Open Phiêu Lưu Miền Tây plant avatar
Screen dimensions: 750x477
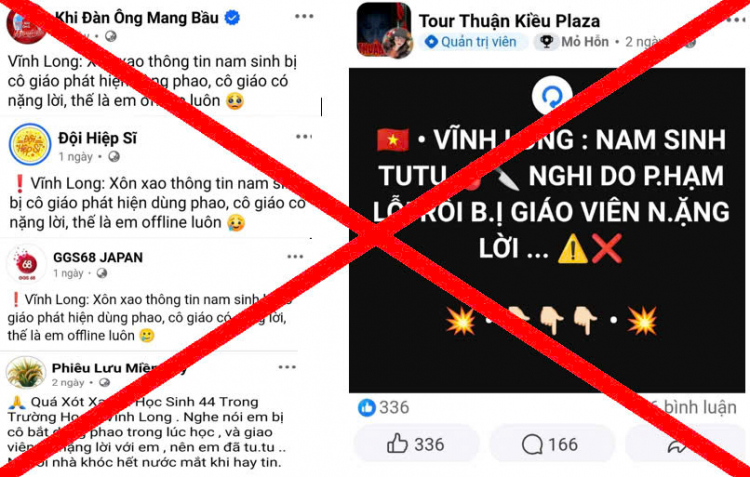tap(25, 373)
